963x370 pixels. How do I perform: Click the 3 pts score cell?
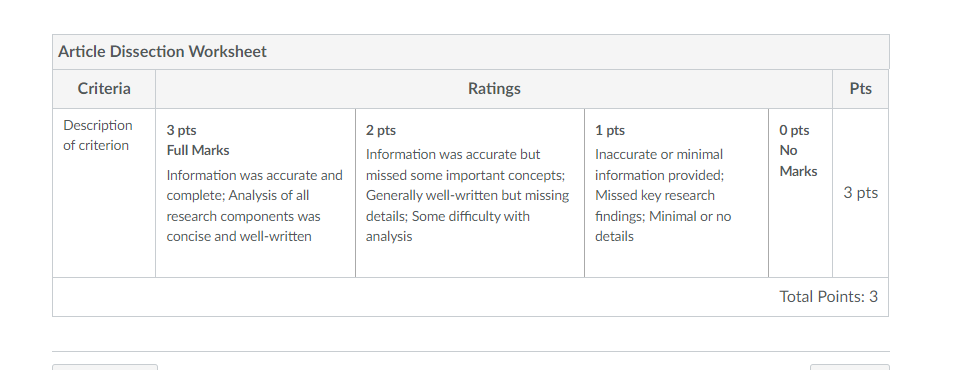(x=860, y=193)
